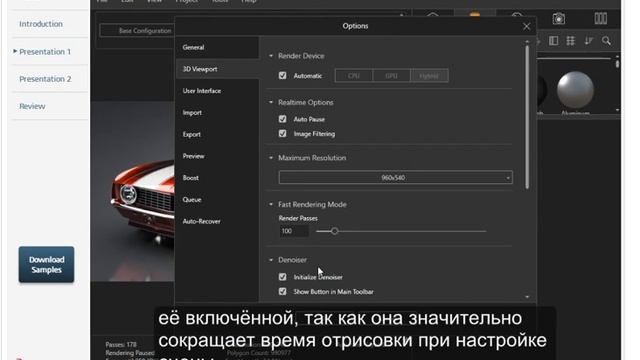This screenshot has width=640, height=360.
Task: Click the Options dialog vertical scrollbar
Action: point(527,117)
